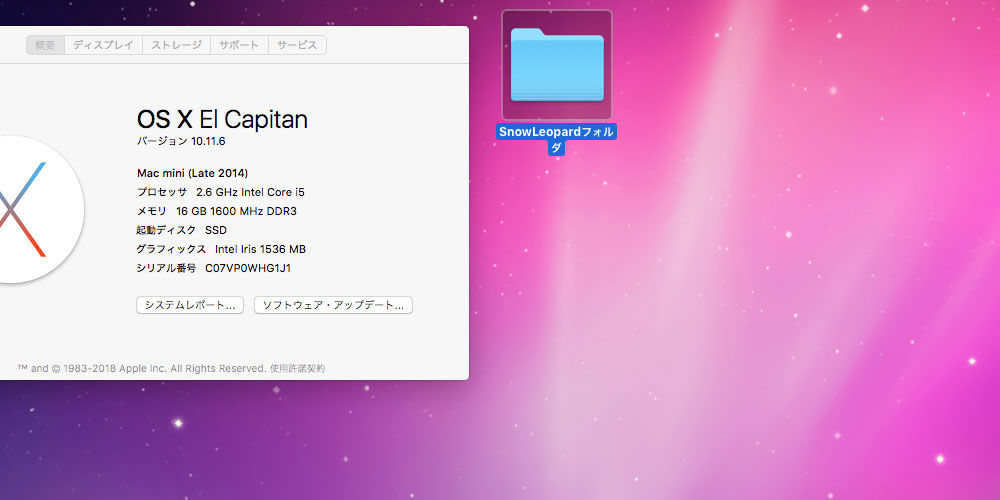Select the SnowLeopardフォルダ folder icon on desktop
This screenshot has height=500, width=1000.
point(557,65)
